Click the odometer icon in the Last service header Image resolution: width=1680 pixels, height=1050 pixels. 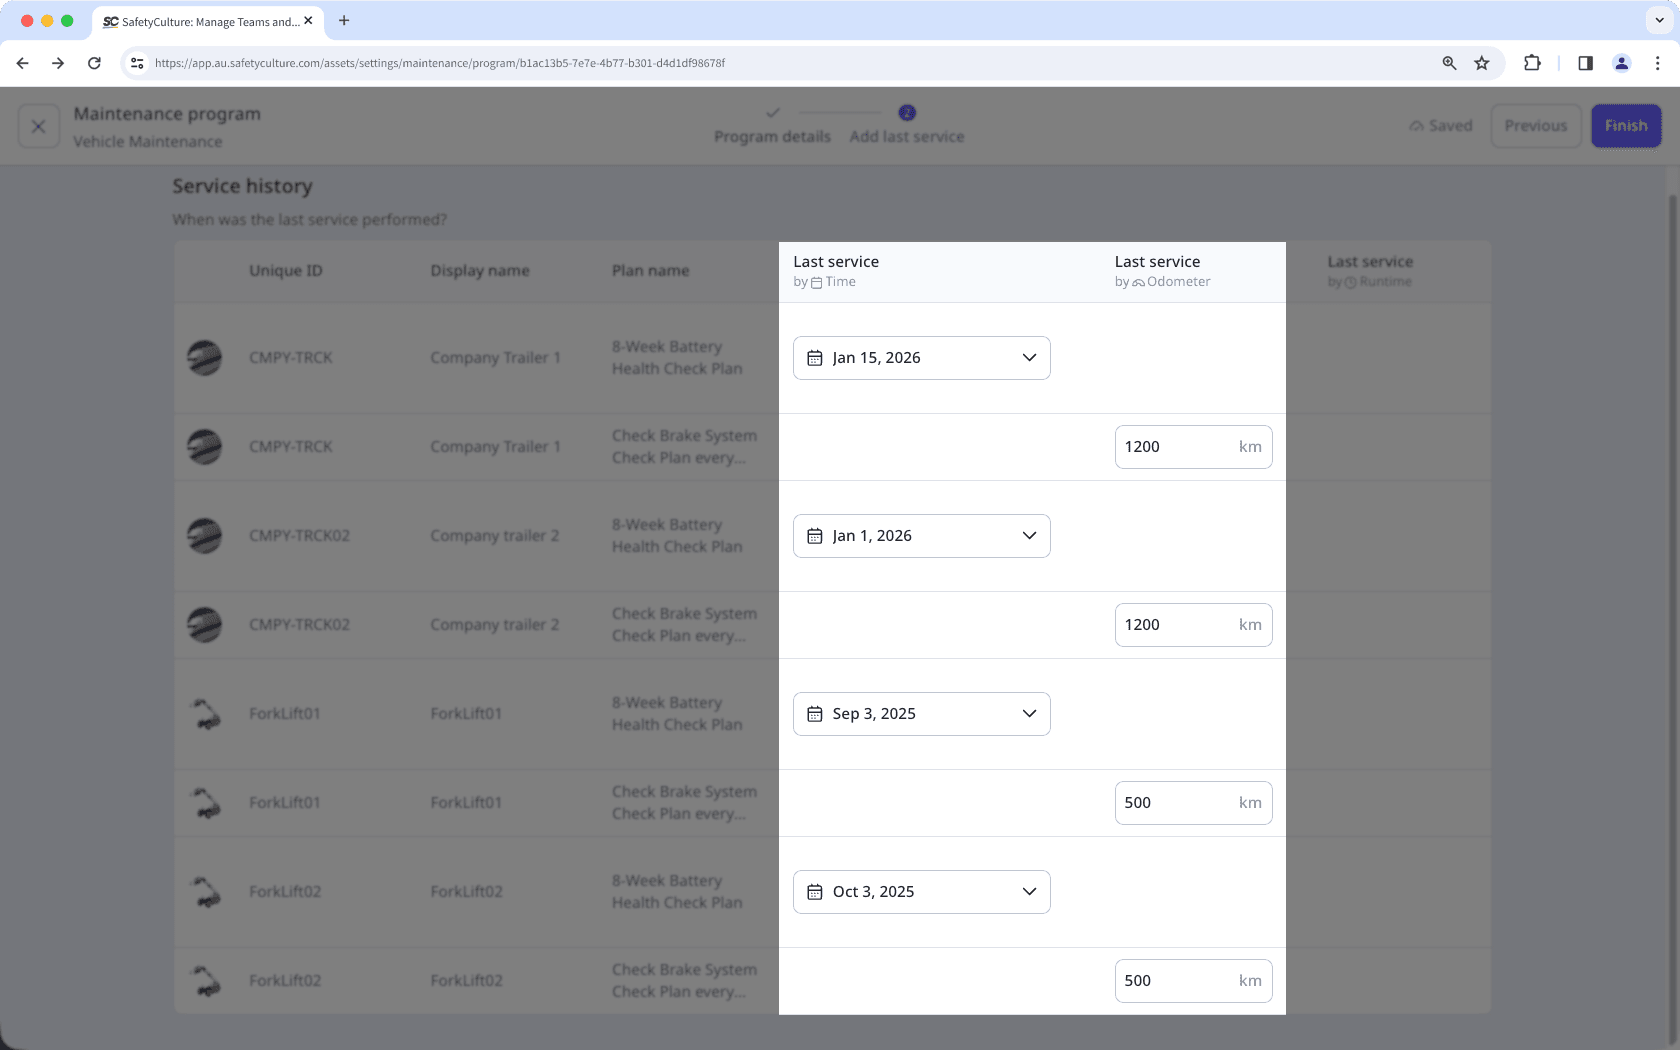point(1139,282)
